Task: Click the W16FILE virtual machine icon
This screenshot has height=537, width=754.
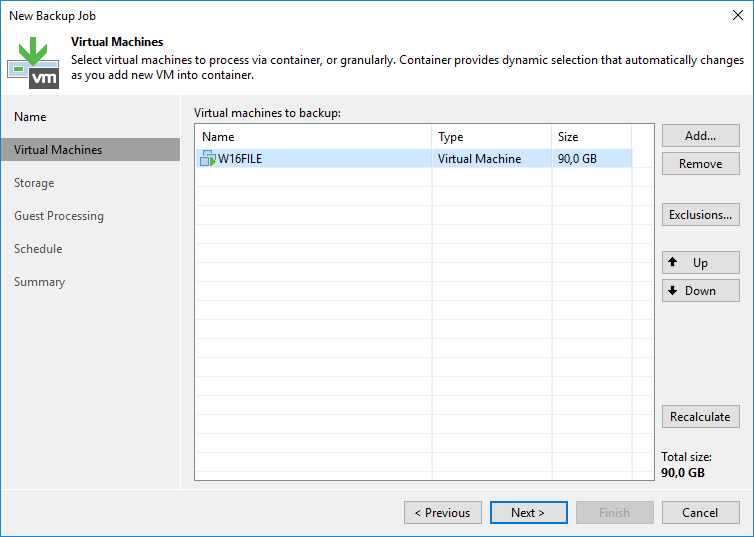Action: (208, 159)
